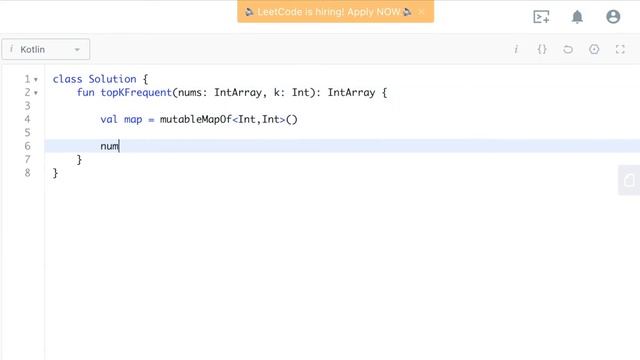Dismiss the hiring banner with its X
Screen dimensions: 640x360
(422, 12)
